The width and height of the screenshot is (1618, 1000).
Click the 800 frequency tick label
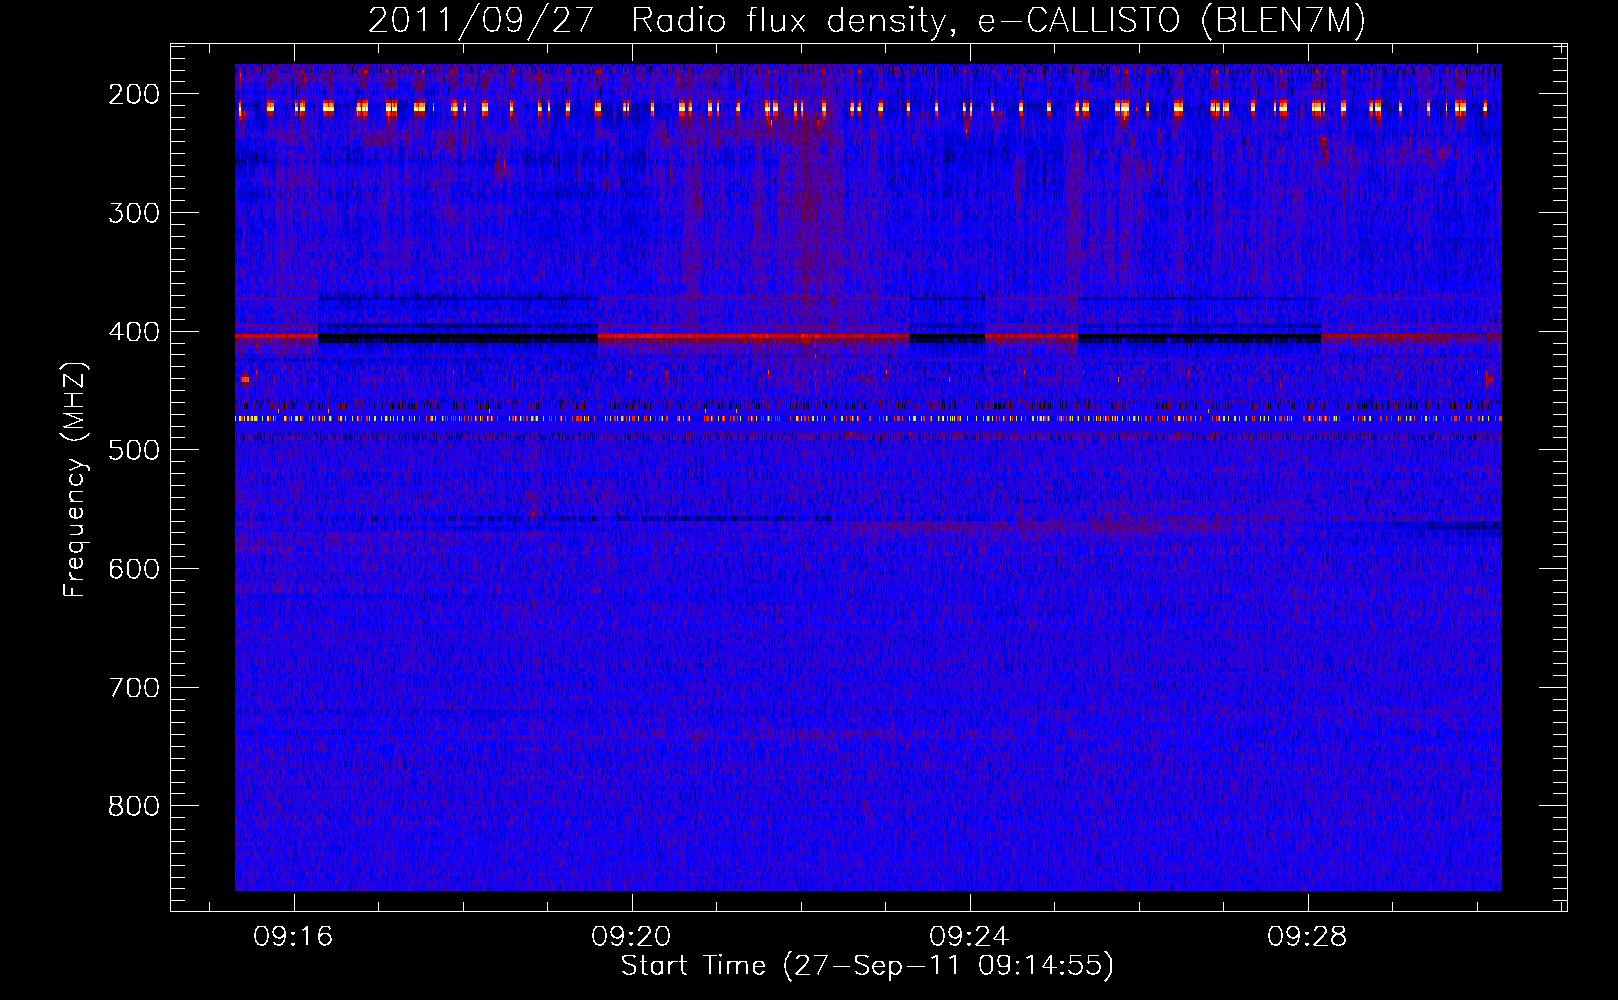point(134,806)
